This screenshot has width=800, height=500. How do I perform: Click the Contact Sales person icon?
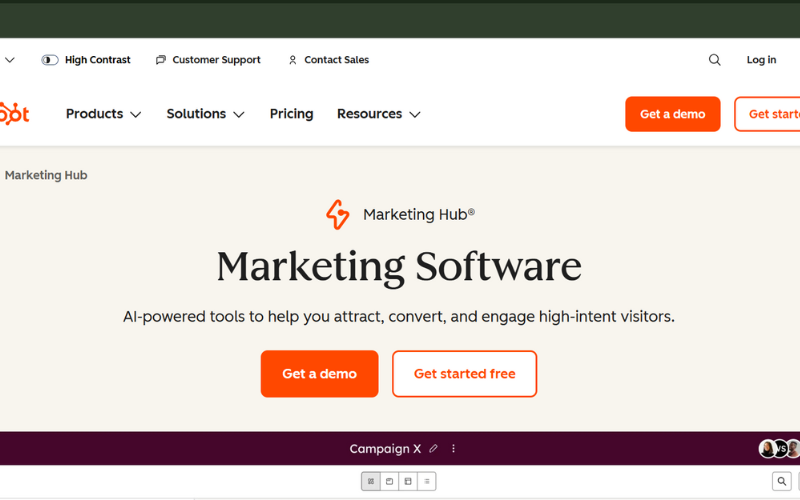(x=292, y=60)
